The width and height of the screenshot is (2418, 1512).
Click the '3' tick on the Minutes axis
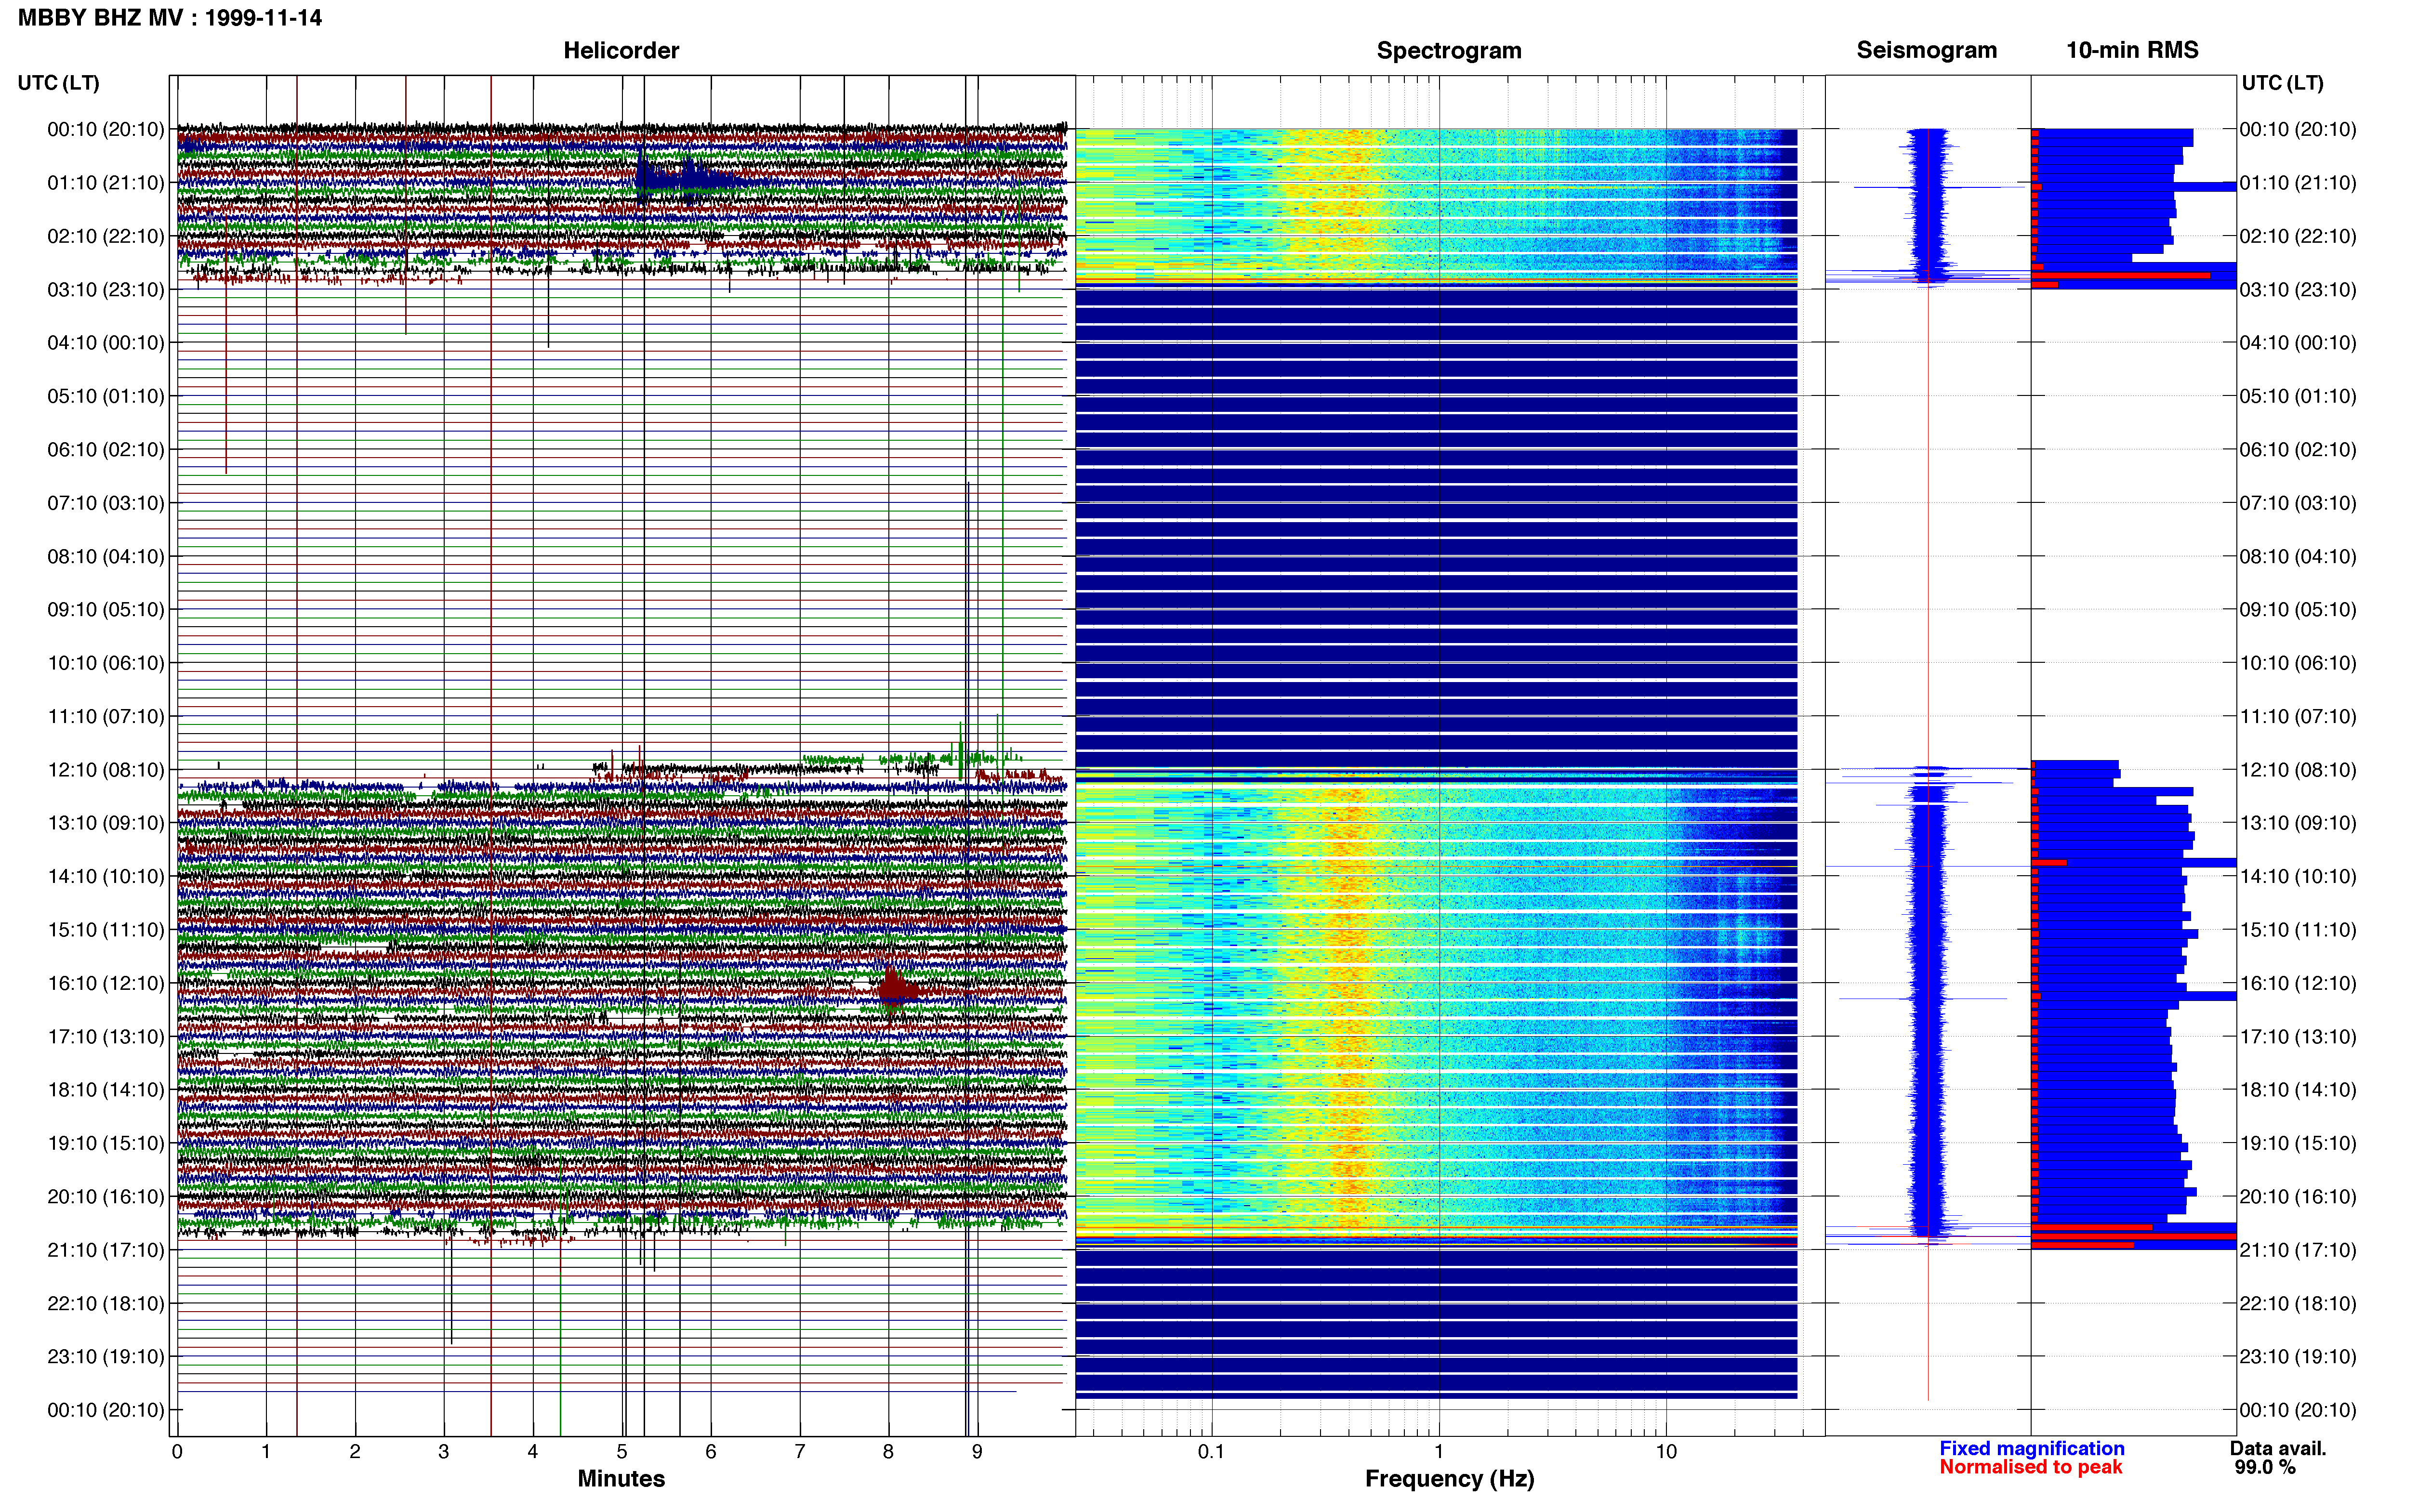click(x=444, y=1452)
